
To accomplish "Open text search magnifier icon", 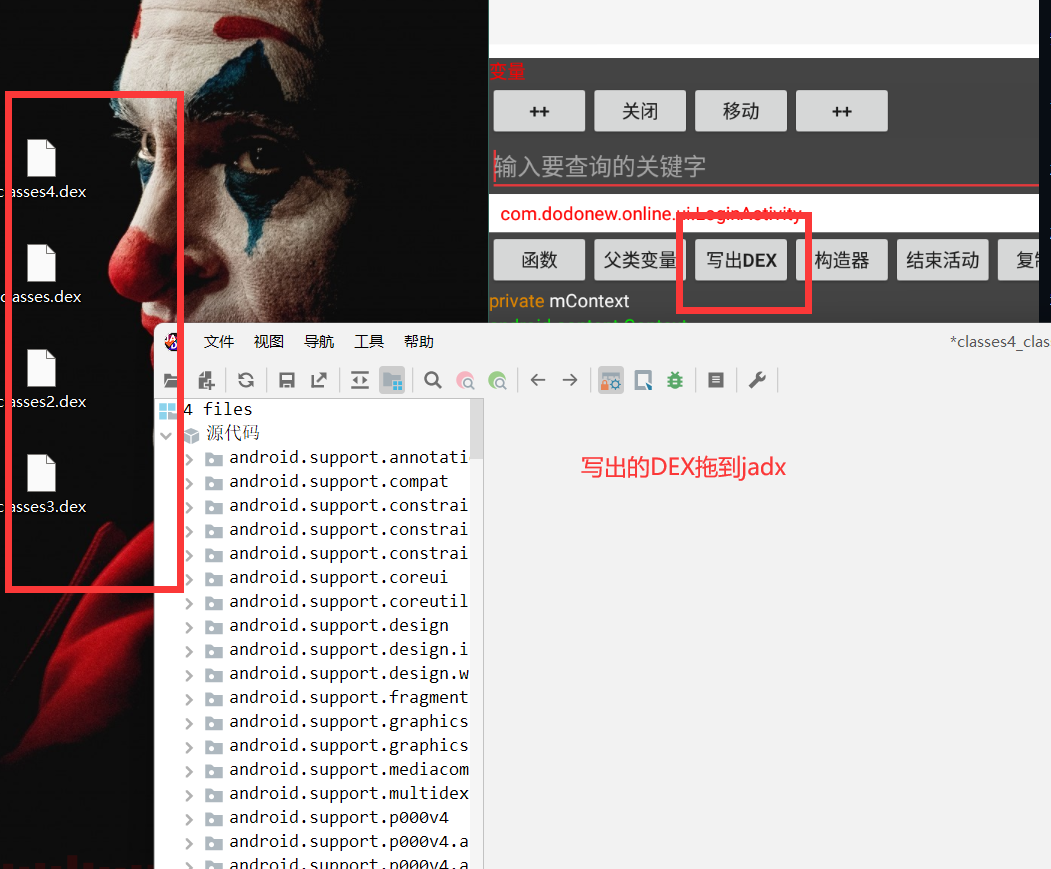I will coord(433,380).
